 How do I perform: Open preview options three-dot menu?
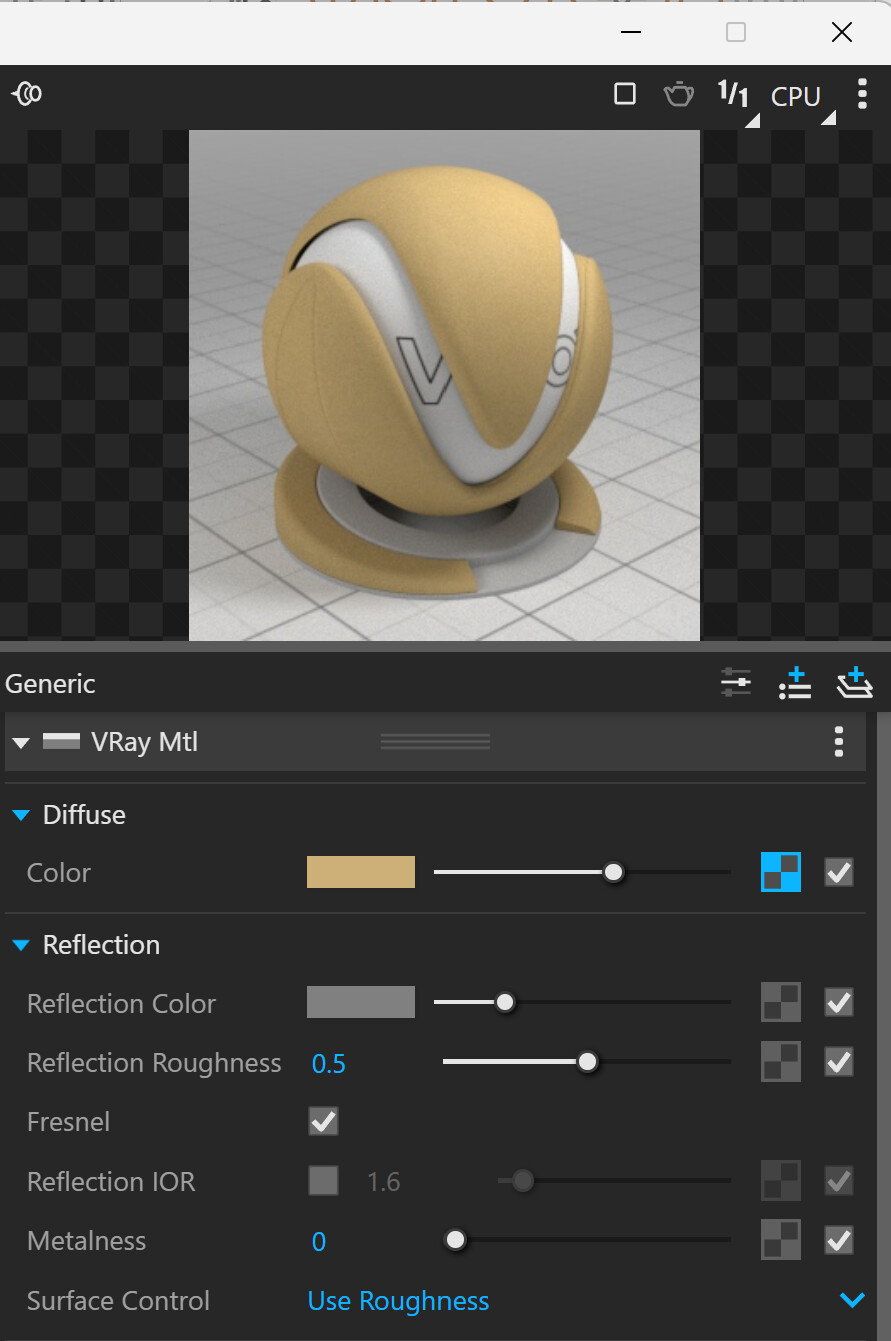(862, 94)
